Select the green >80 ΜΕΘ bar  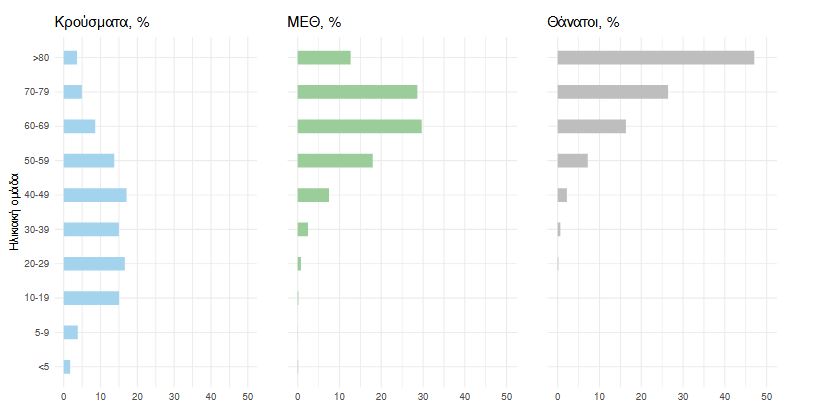point(324,57)
